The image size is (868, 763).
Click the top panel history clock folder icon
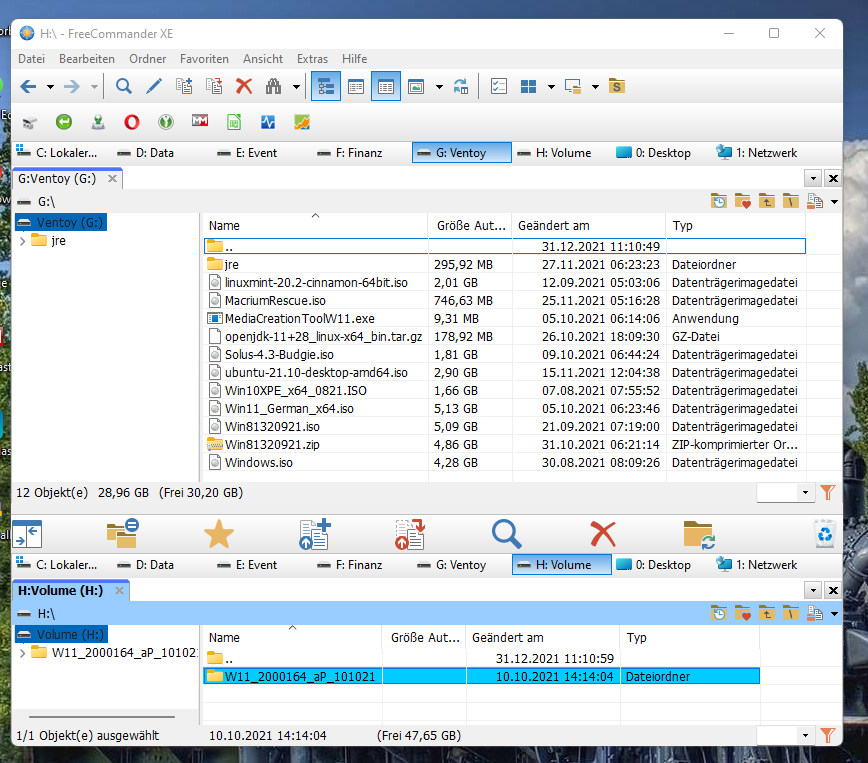tap(719, 201)
